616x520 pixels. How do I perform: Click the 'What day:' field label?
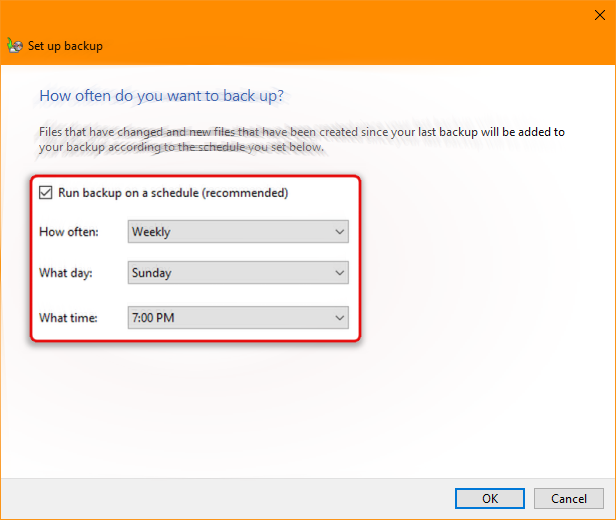click(x=66, y=272)
